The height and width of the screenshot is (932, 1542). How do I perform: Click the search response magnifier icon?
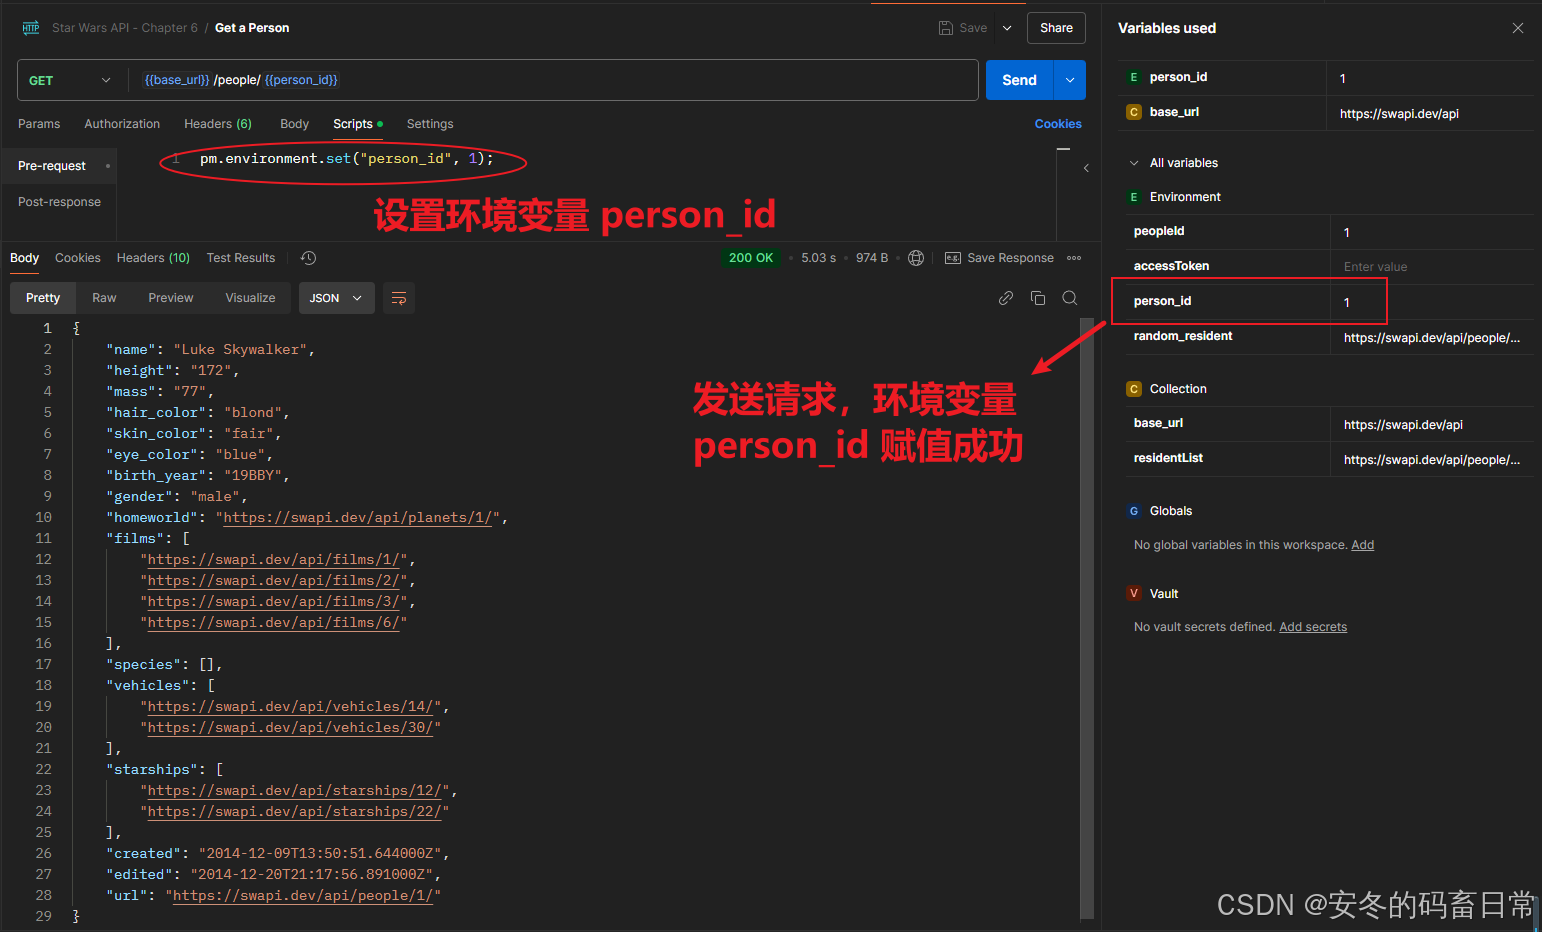click(x=1070, y=298)
